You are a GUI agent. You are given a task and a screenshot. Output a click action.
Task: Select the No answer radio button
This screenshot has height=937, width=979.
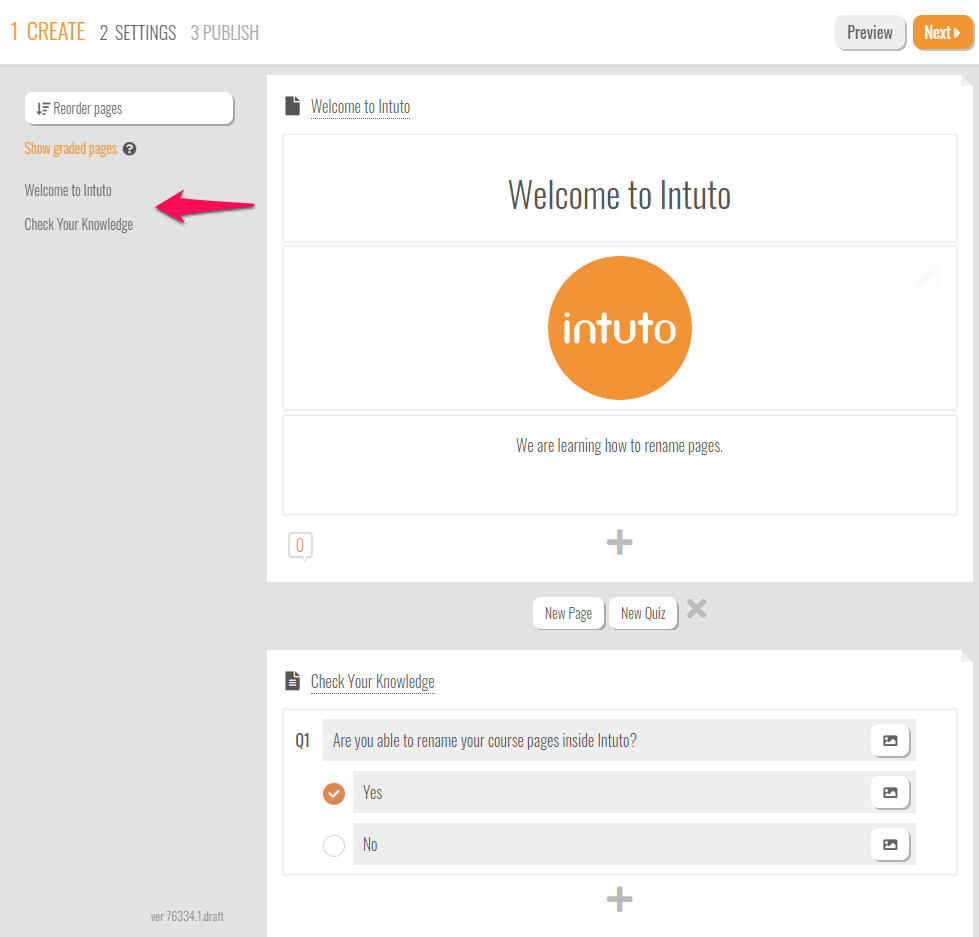334,846
